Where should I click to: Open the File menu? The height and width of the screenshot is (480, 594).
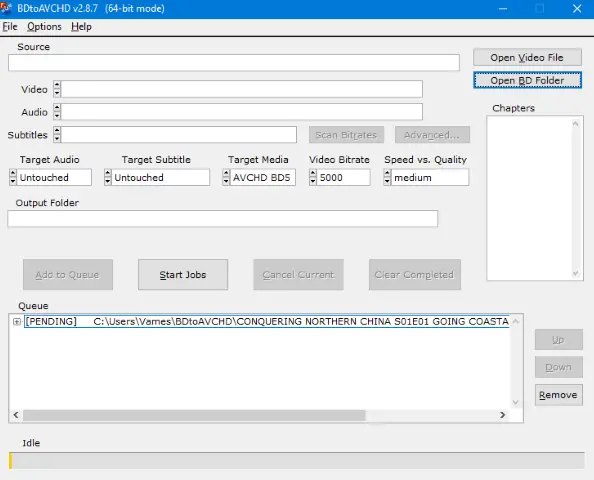10,27
